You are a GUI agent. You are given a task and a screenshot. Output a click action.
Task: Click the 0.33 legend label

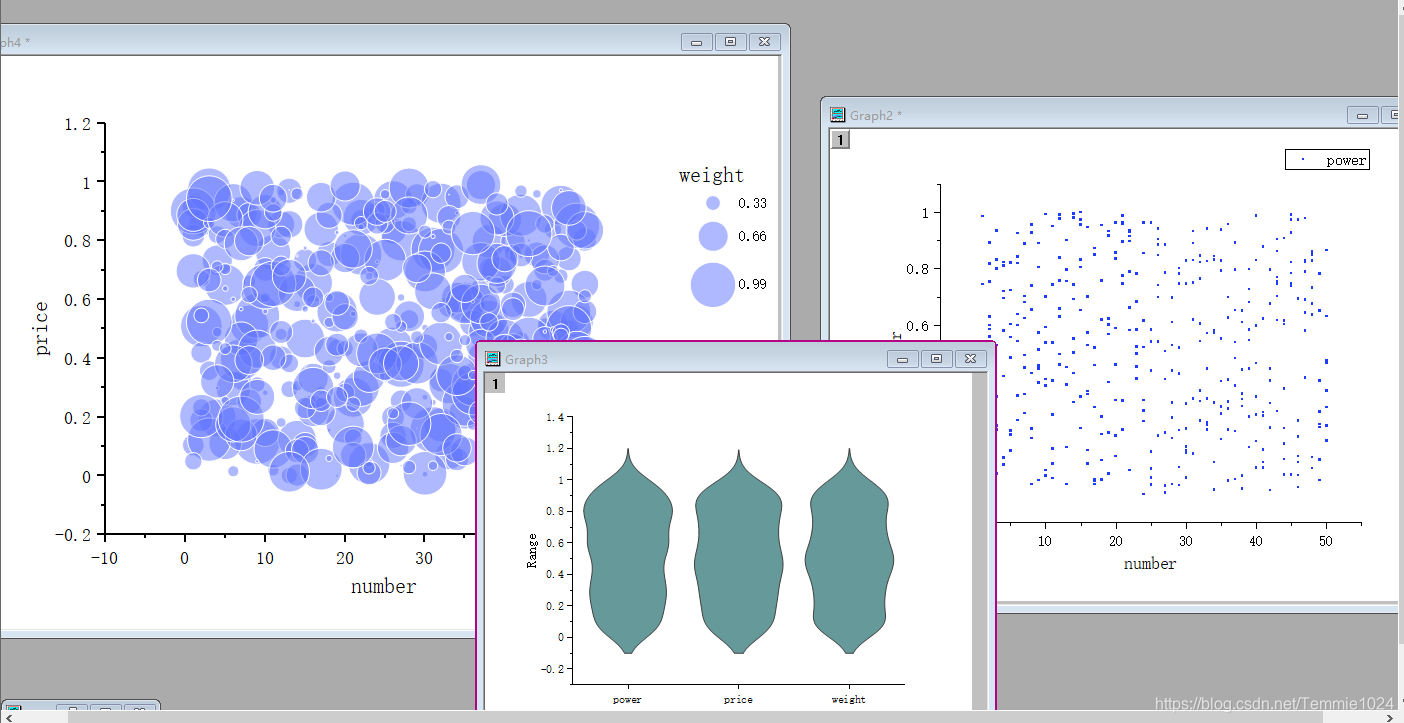(753, 203)
